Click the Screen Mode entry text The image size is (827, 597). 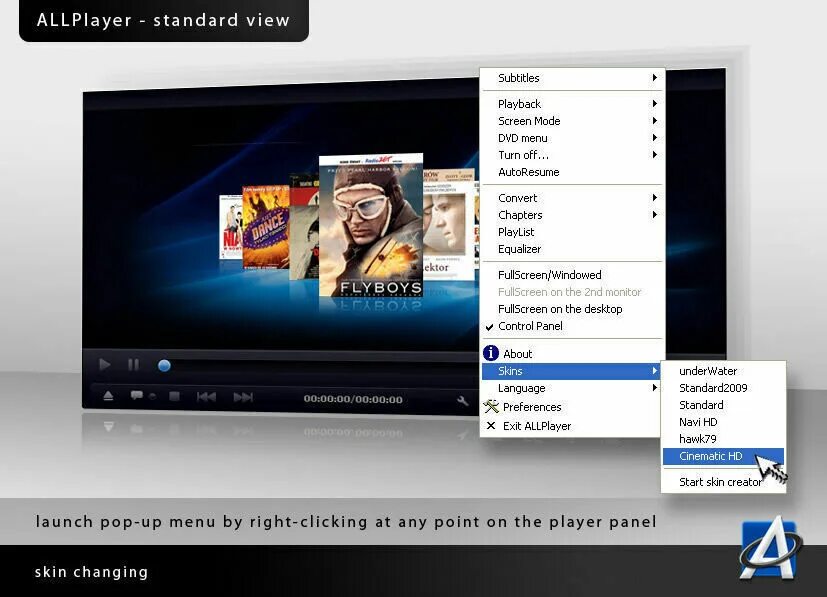pyautogui.click(x=529, y=121)
